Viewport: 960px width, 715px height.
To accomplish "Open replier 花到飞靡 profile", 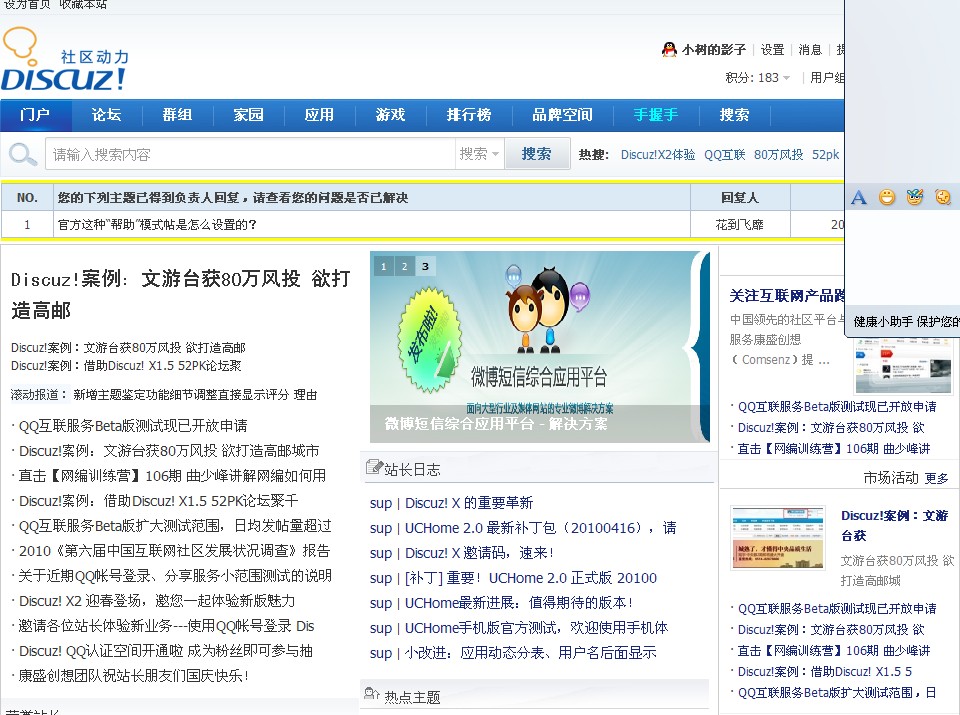I will point(740,225).
